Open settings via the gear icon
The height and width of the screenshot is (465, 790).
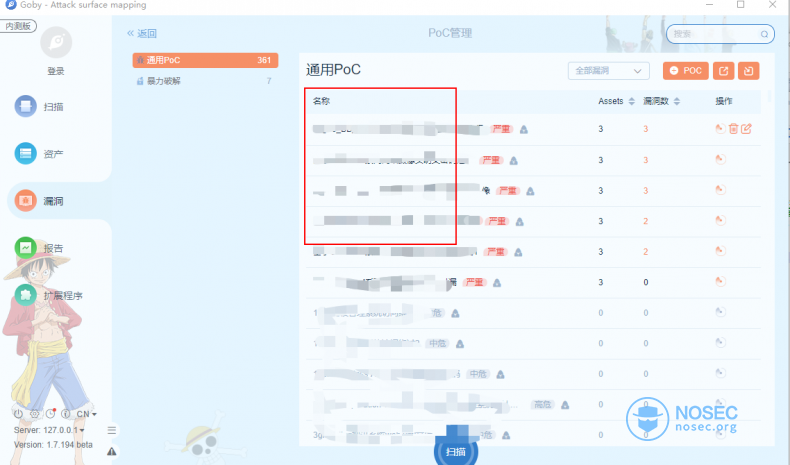click(34, 414)
